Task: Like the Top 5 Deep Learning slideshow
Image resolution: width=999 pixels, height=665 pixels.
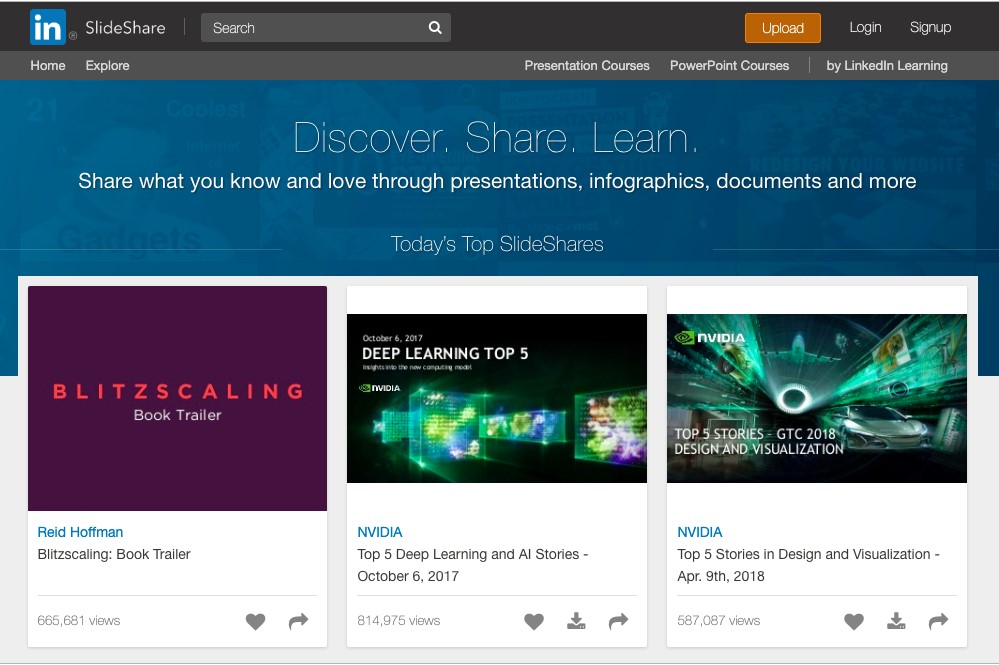Action: [x=534, y=621]
